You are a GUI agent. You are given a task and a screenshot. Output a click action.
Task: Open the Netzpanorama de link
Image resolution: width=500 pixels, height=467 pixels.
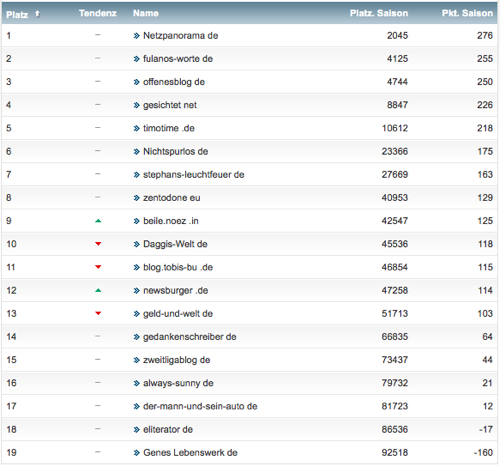coord(180,36)
